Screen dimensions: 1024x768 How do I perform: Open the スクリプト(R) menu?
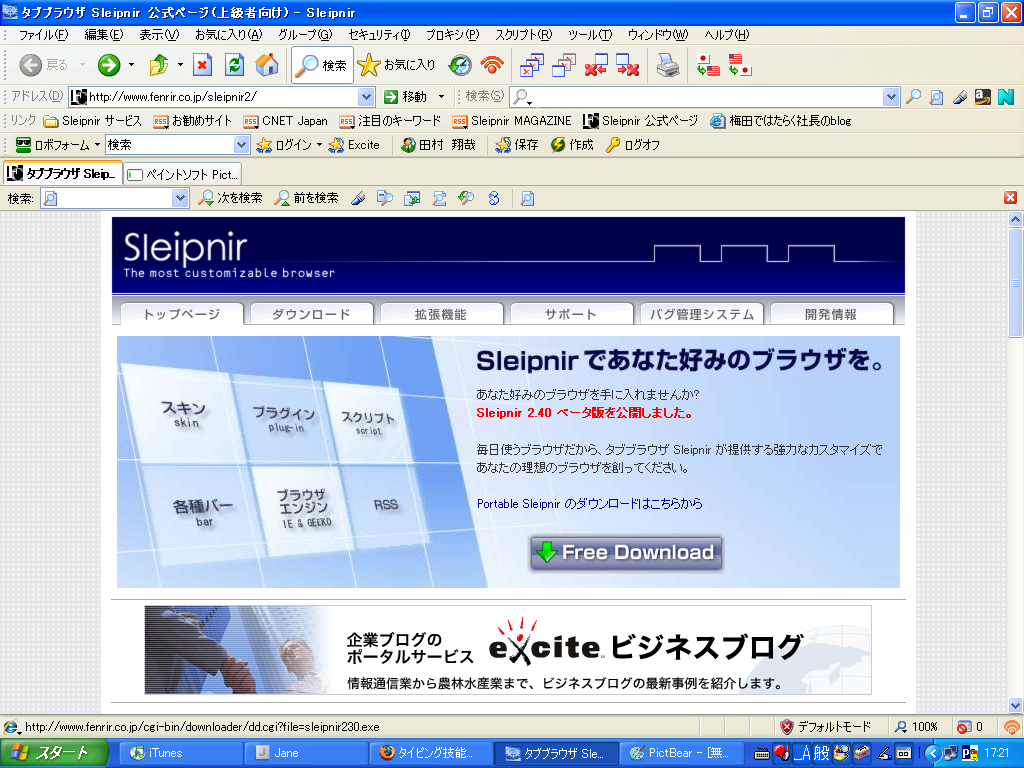click(523, 35)
